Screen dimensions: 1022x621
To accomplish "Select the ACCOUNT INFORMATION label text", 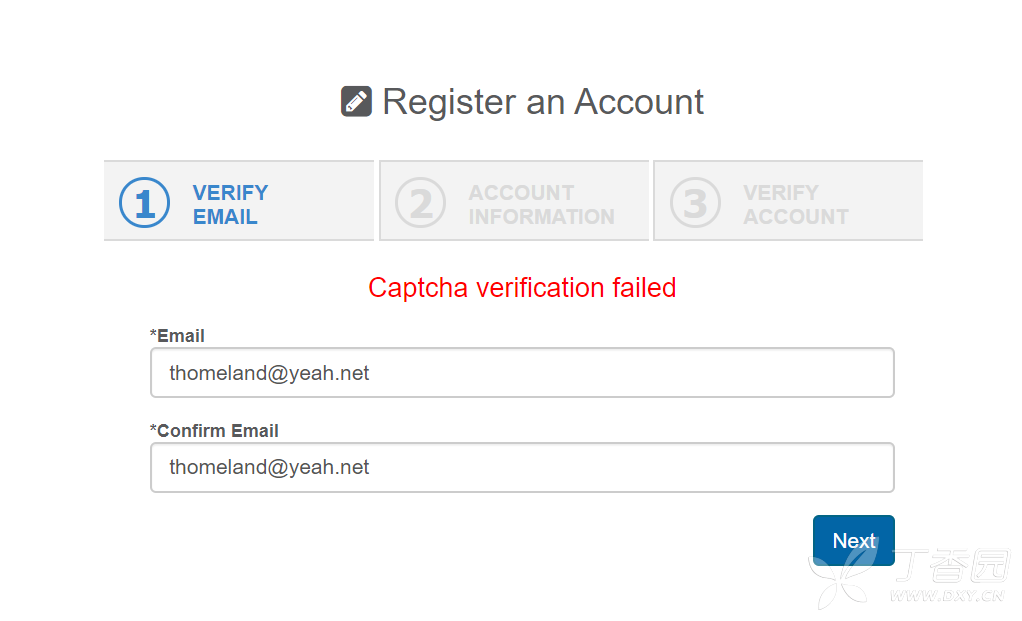I will coord(542,205).
